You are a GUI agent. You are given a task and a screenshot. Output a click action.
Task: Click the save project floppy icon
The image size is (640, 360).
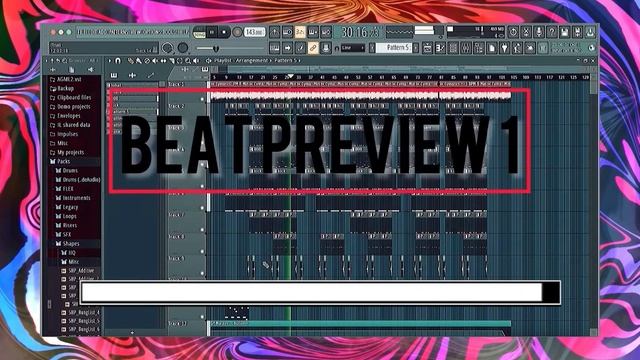[564, 32]
